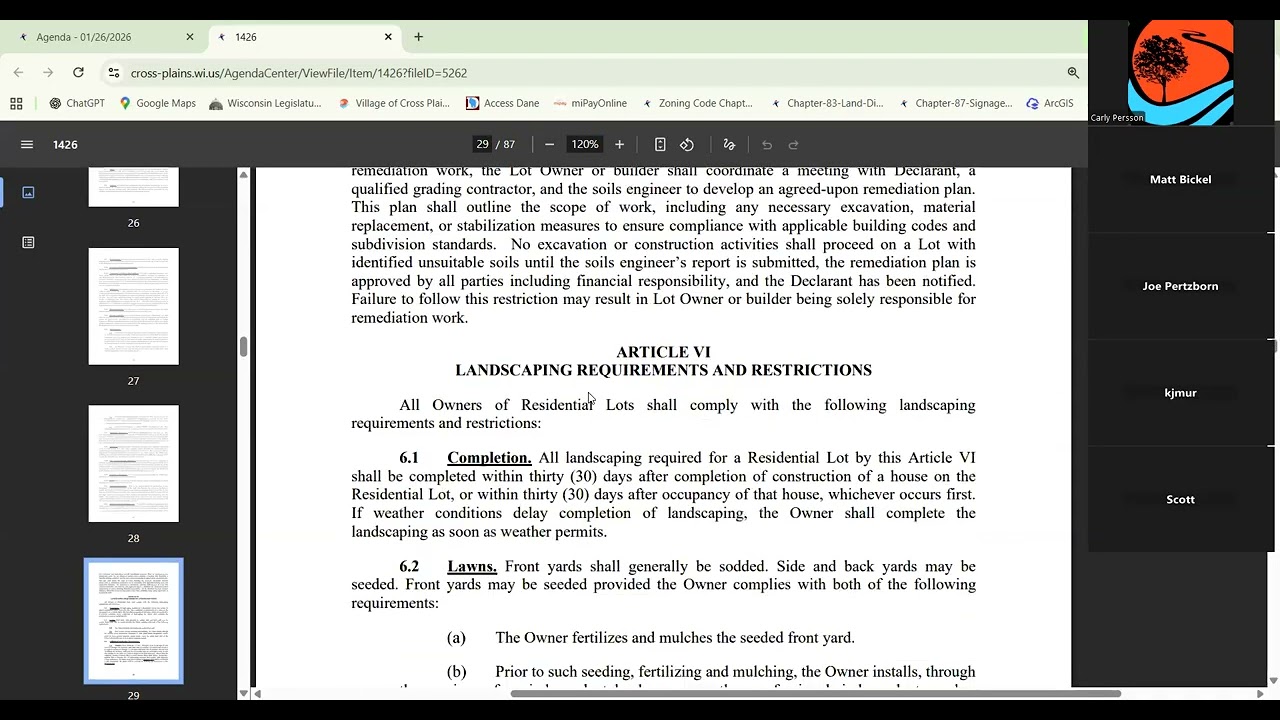Screen dimensions: 1280x720
Task: Zoom in on the PDF
Action: click(x=619, y=145)
